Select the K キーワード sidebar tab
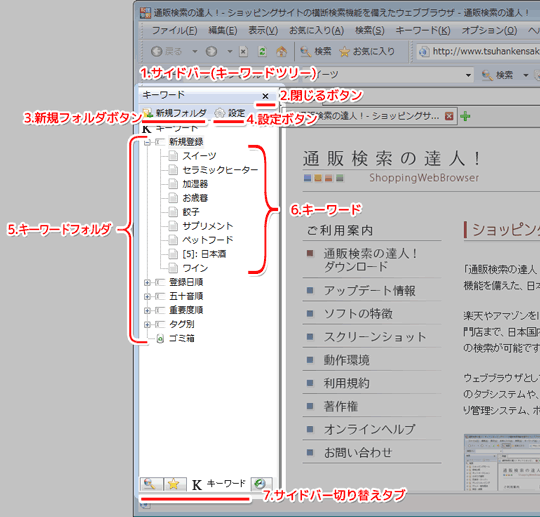The height and width of the screenshot is (517, 540). point(218,484)
